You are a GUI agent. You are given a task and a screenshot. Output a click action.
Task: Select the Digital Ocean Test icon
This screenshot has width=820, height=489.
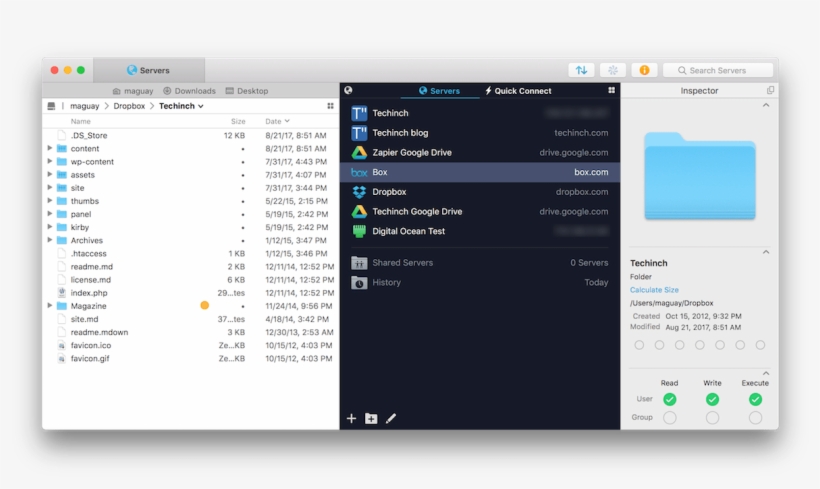tap(359, 231)
